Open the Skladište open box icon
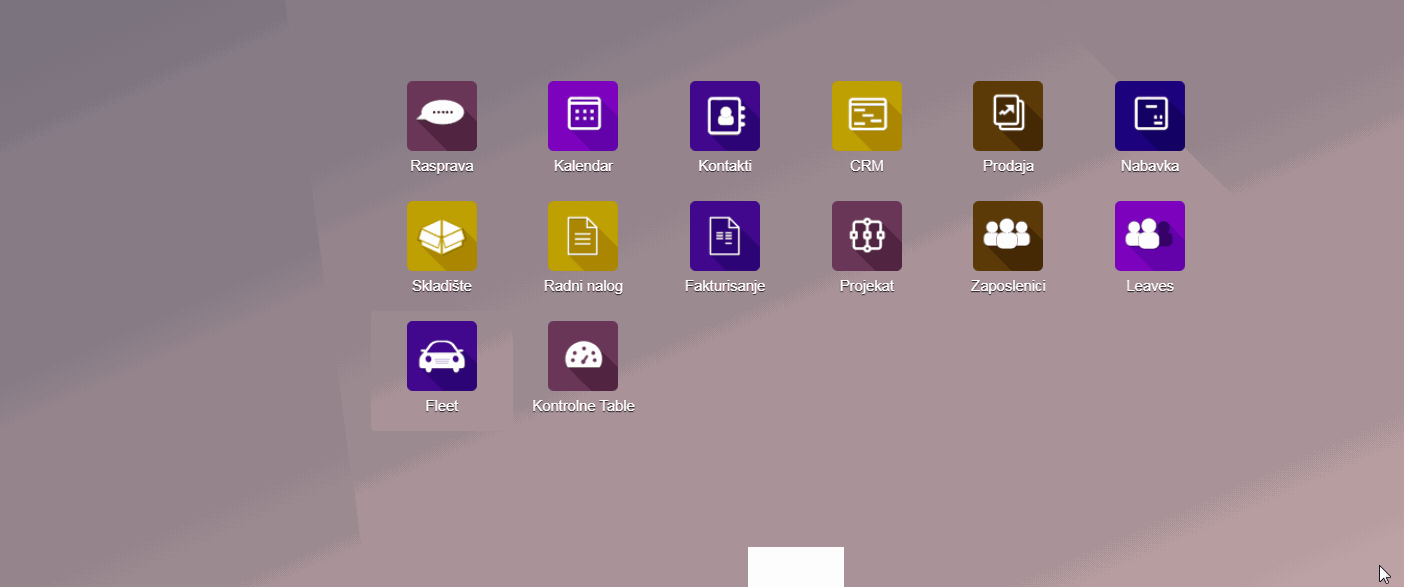 pyautogui.click(x=441, y=236)
